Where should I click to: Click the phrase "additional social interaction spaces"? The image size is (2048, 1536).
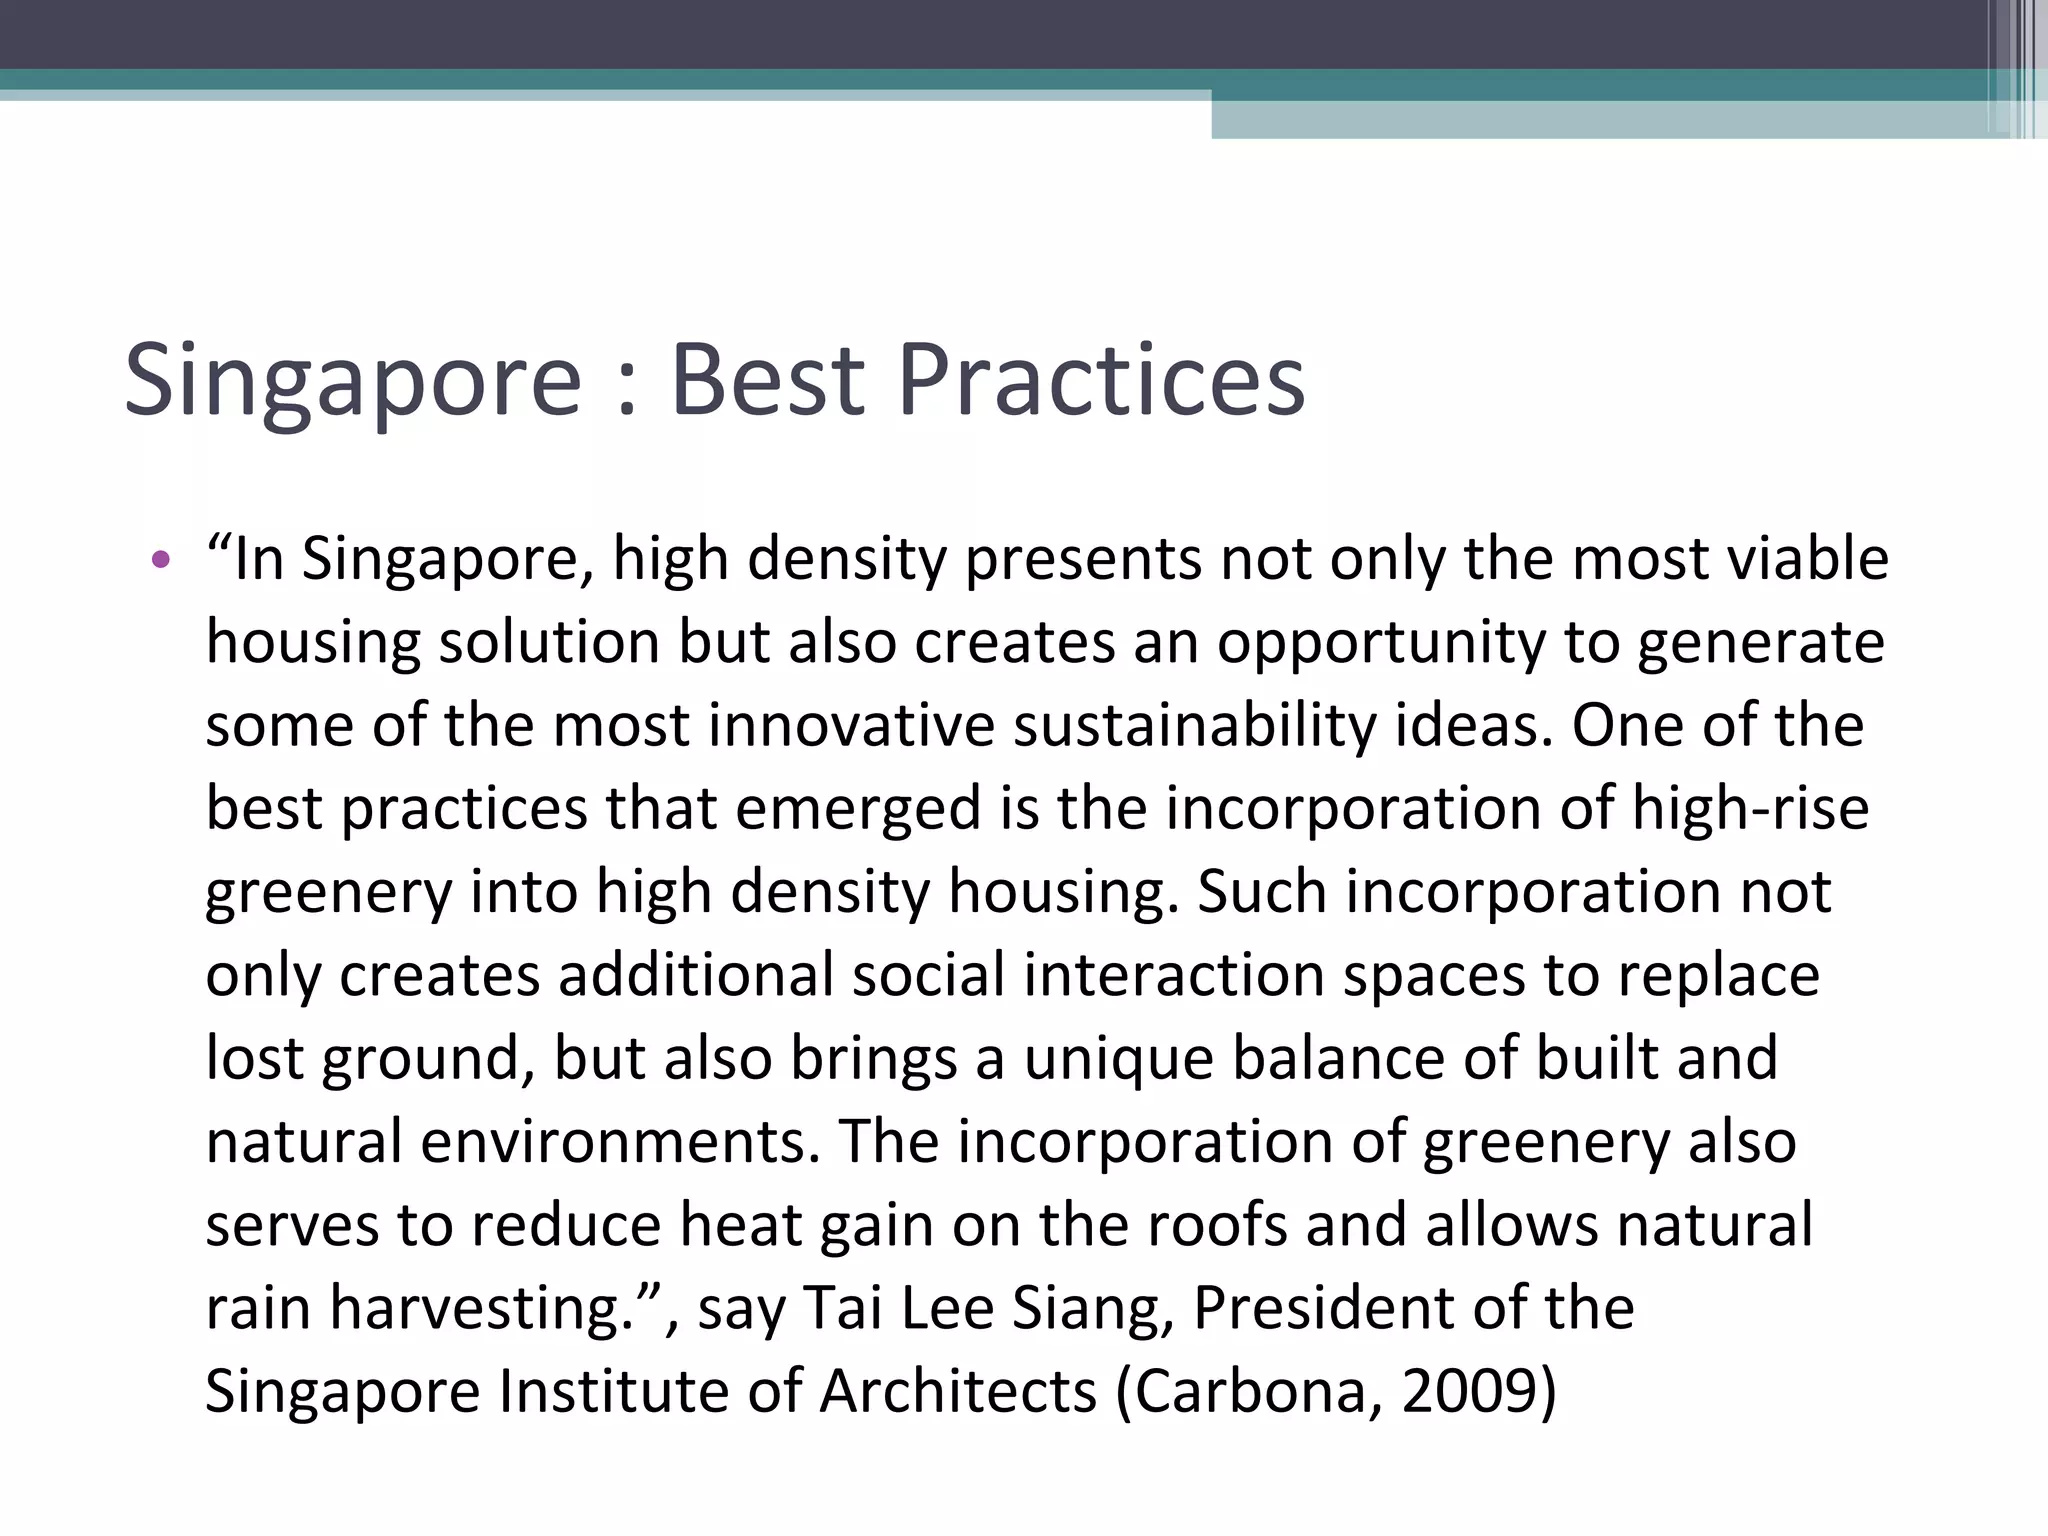click(1040, 976)
